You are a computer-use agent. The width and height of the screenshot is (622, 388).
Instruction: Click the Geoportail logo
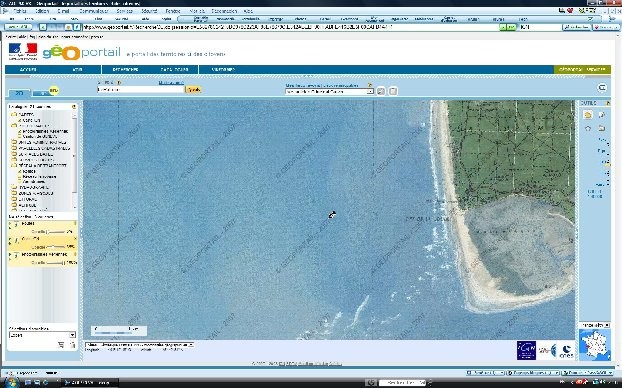pyautogui.click(x=81, y=52)
